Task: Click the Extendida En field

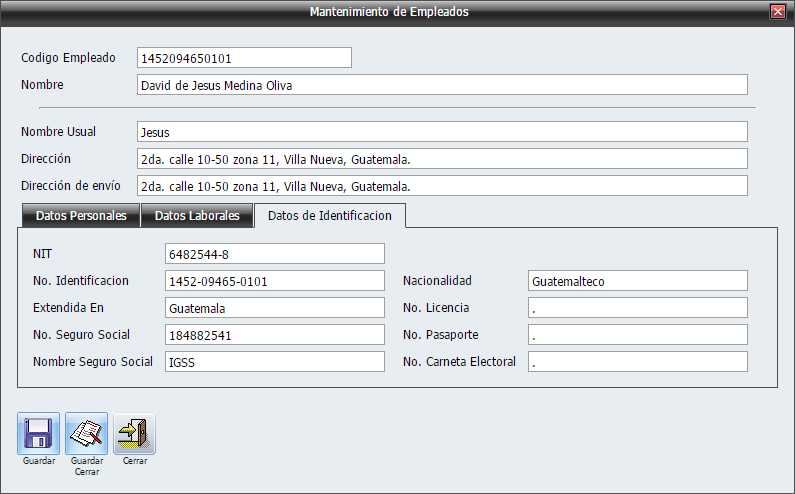Action: 274,308
